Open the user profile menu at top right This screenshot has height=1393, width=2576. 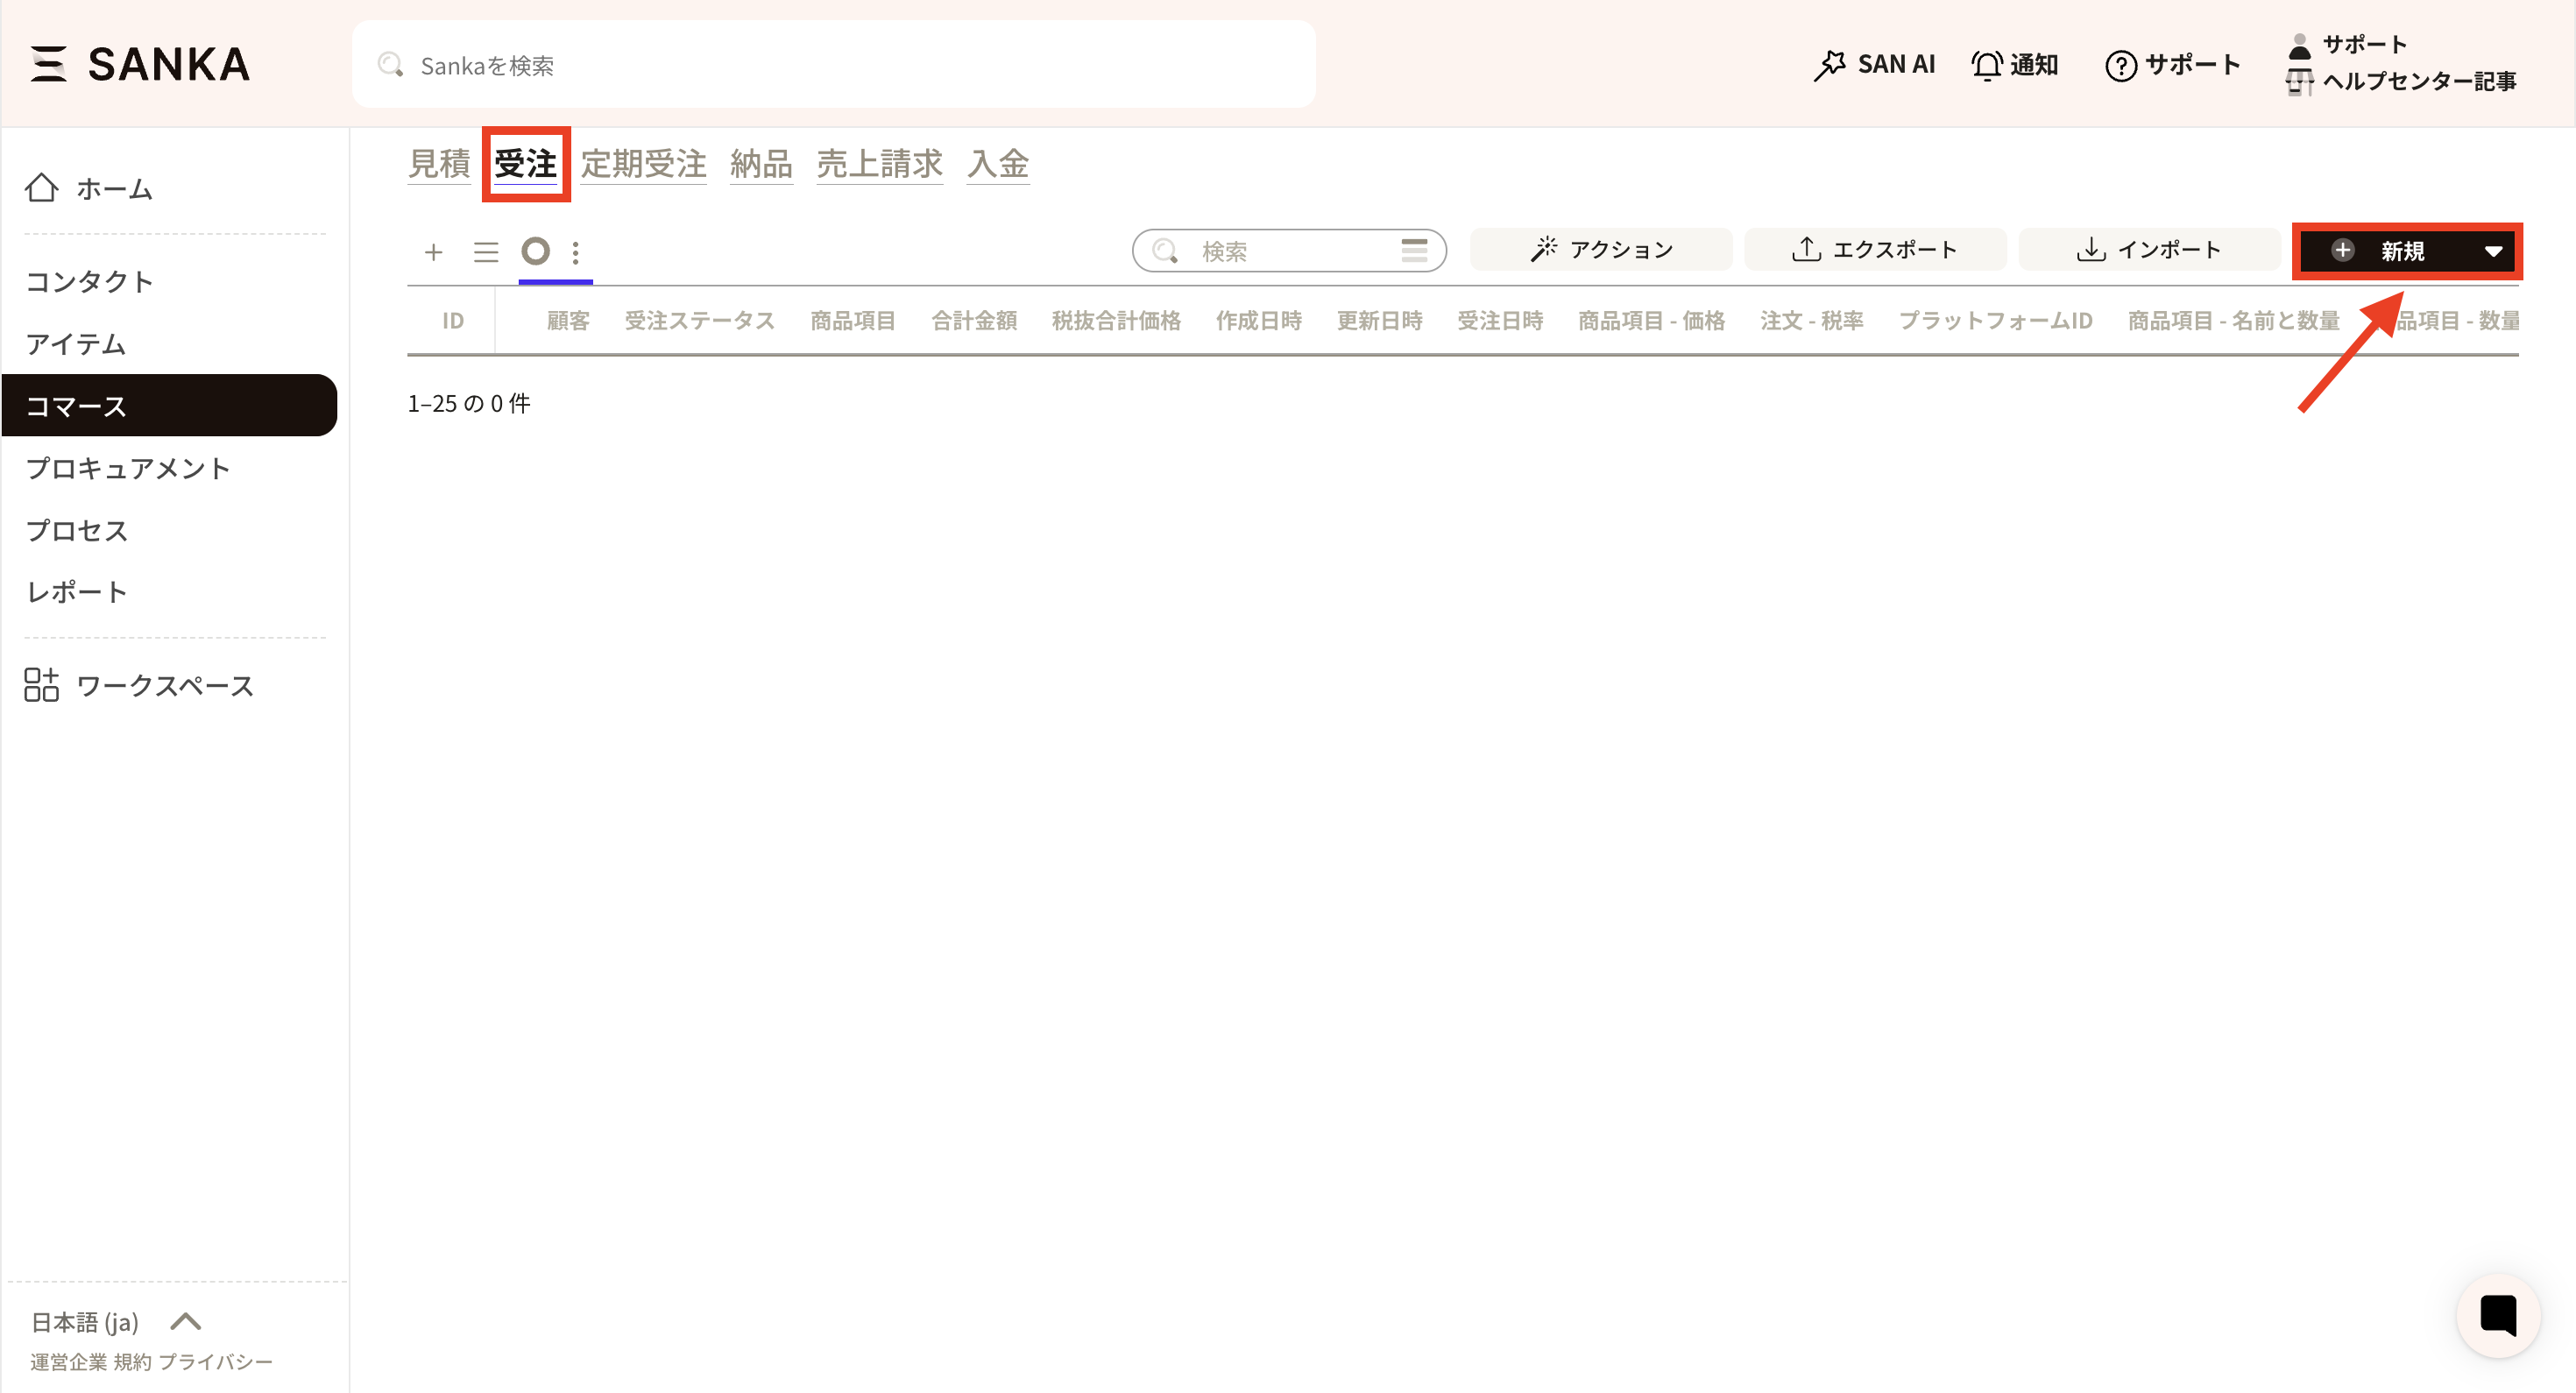point(2300,46)
